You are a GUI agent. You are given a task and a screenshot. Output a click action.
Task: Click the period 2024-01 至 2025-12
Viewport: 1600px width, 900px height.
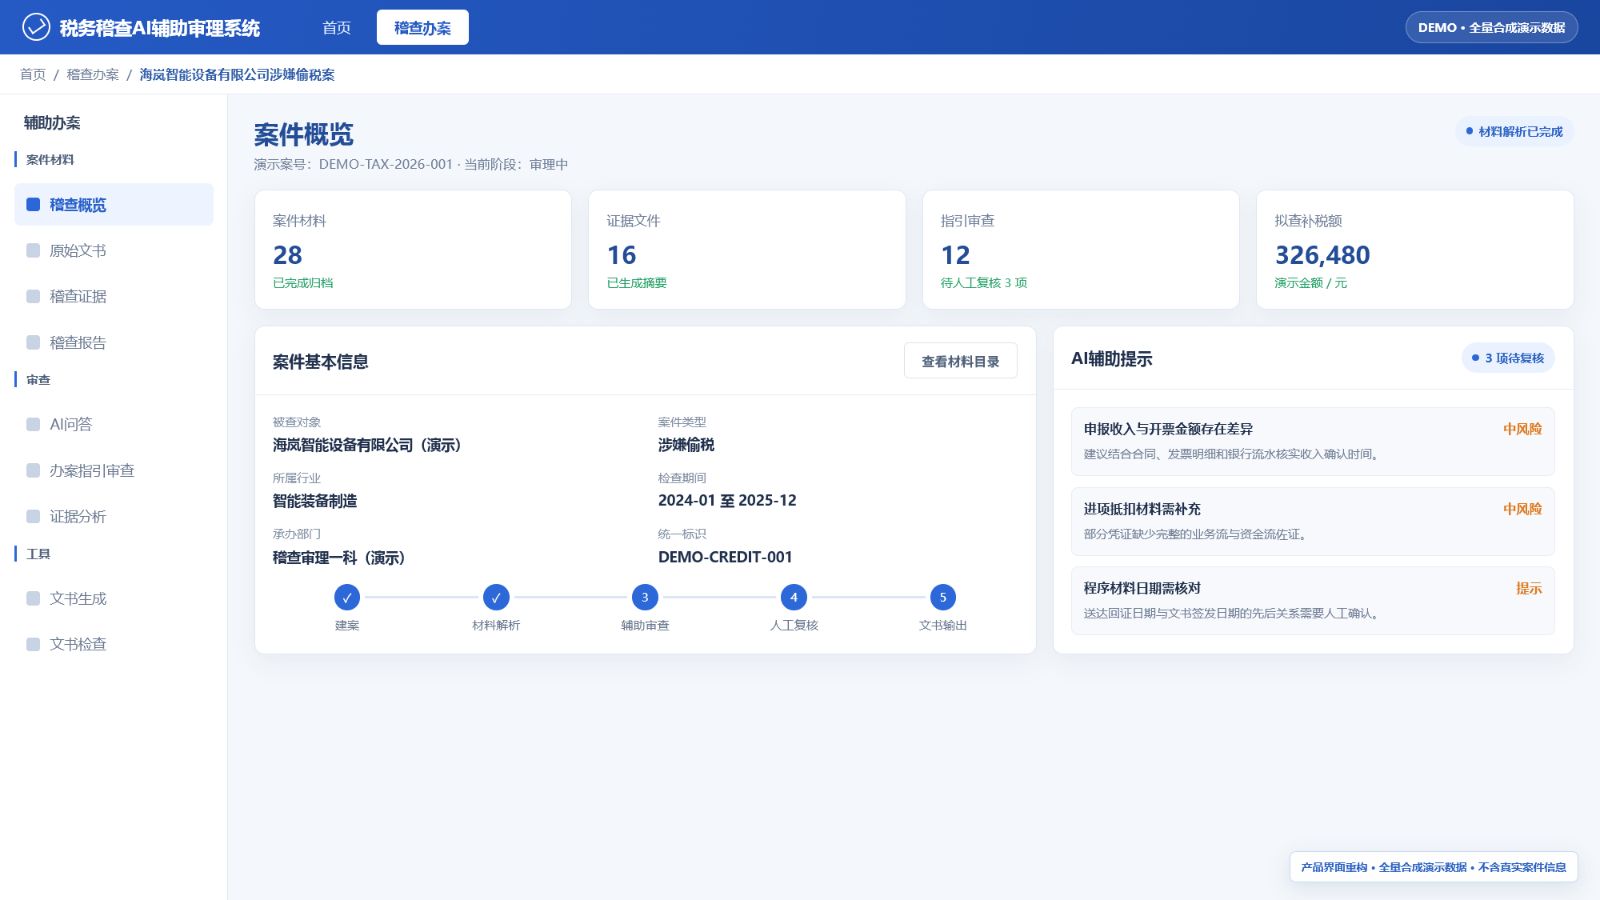click(727, 501)
